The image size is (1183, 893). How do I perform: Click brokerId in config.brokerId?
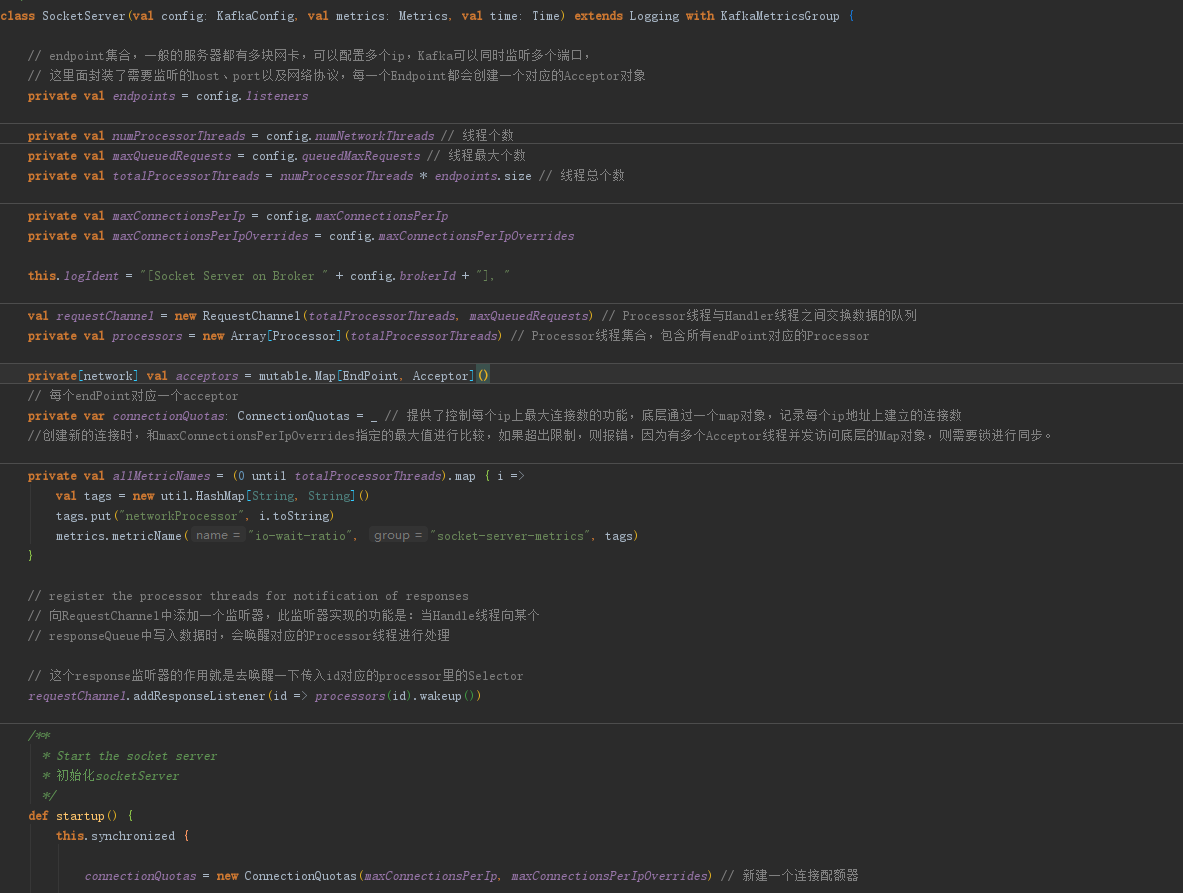pos(427,276)
